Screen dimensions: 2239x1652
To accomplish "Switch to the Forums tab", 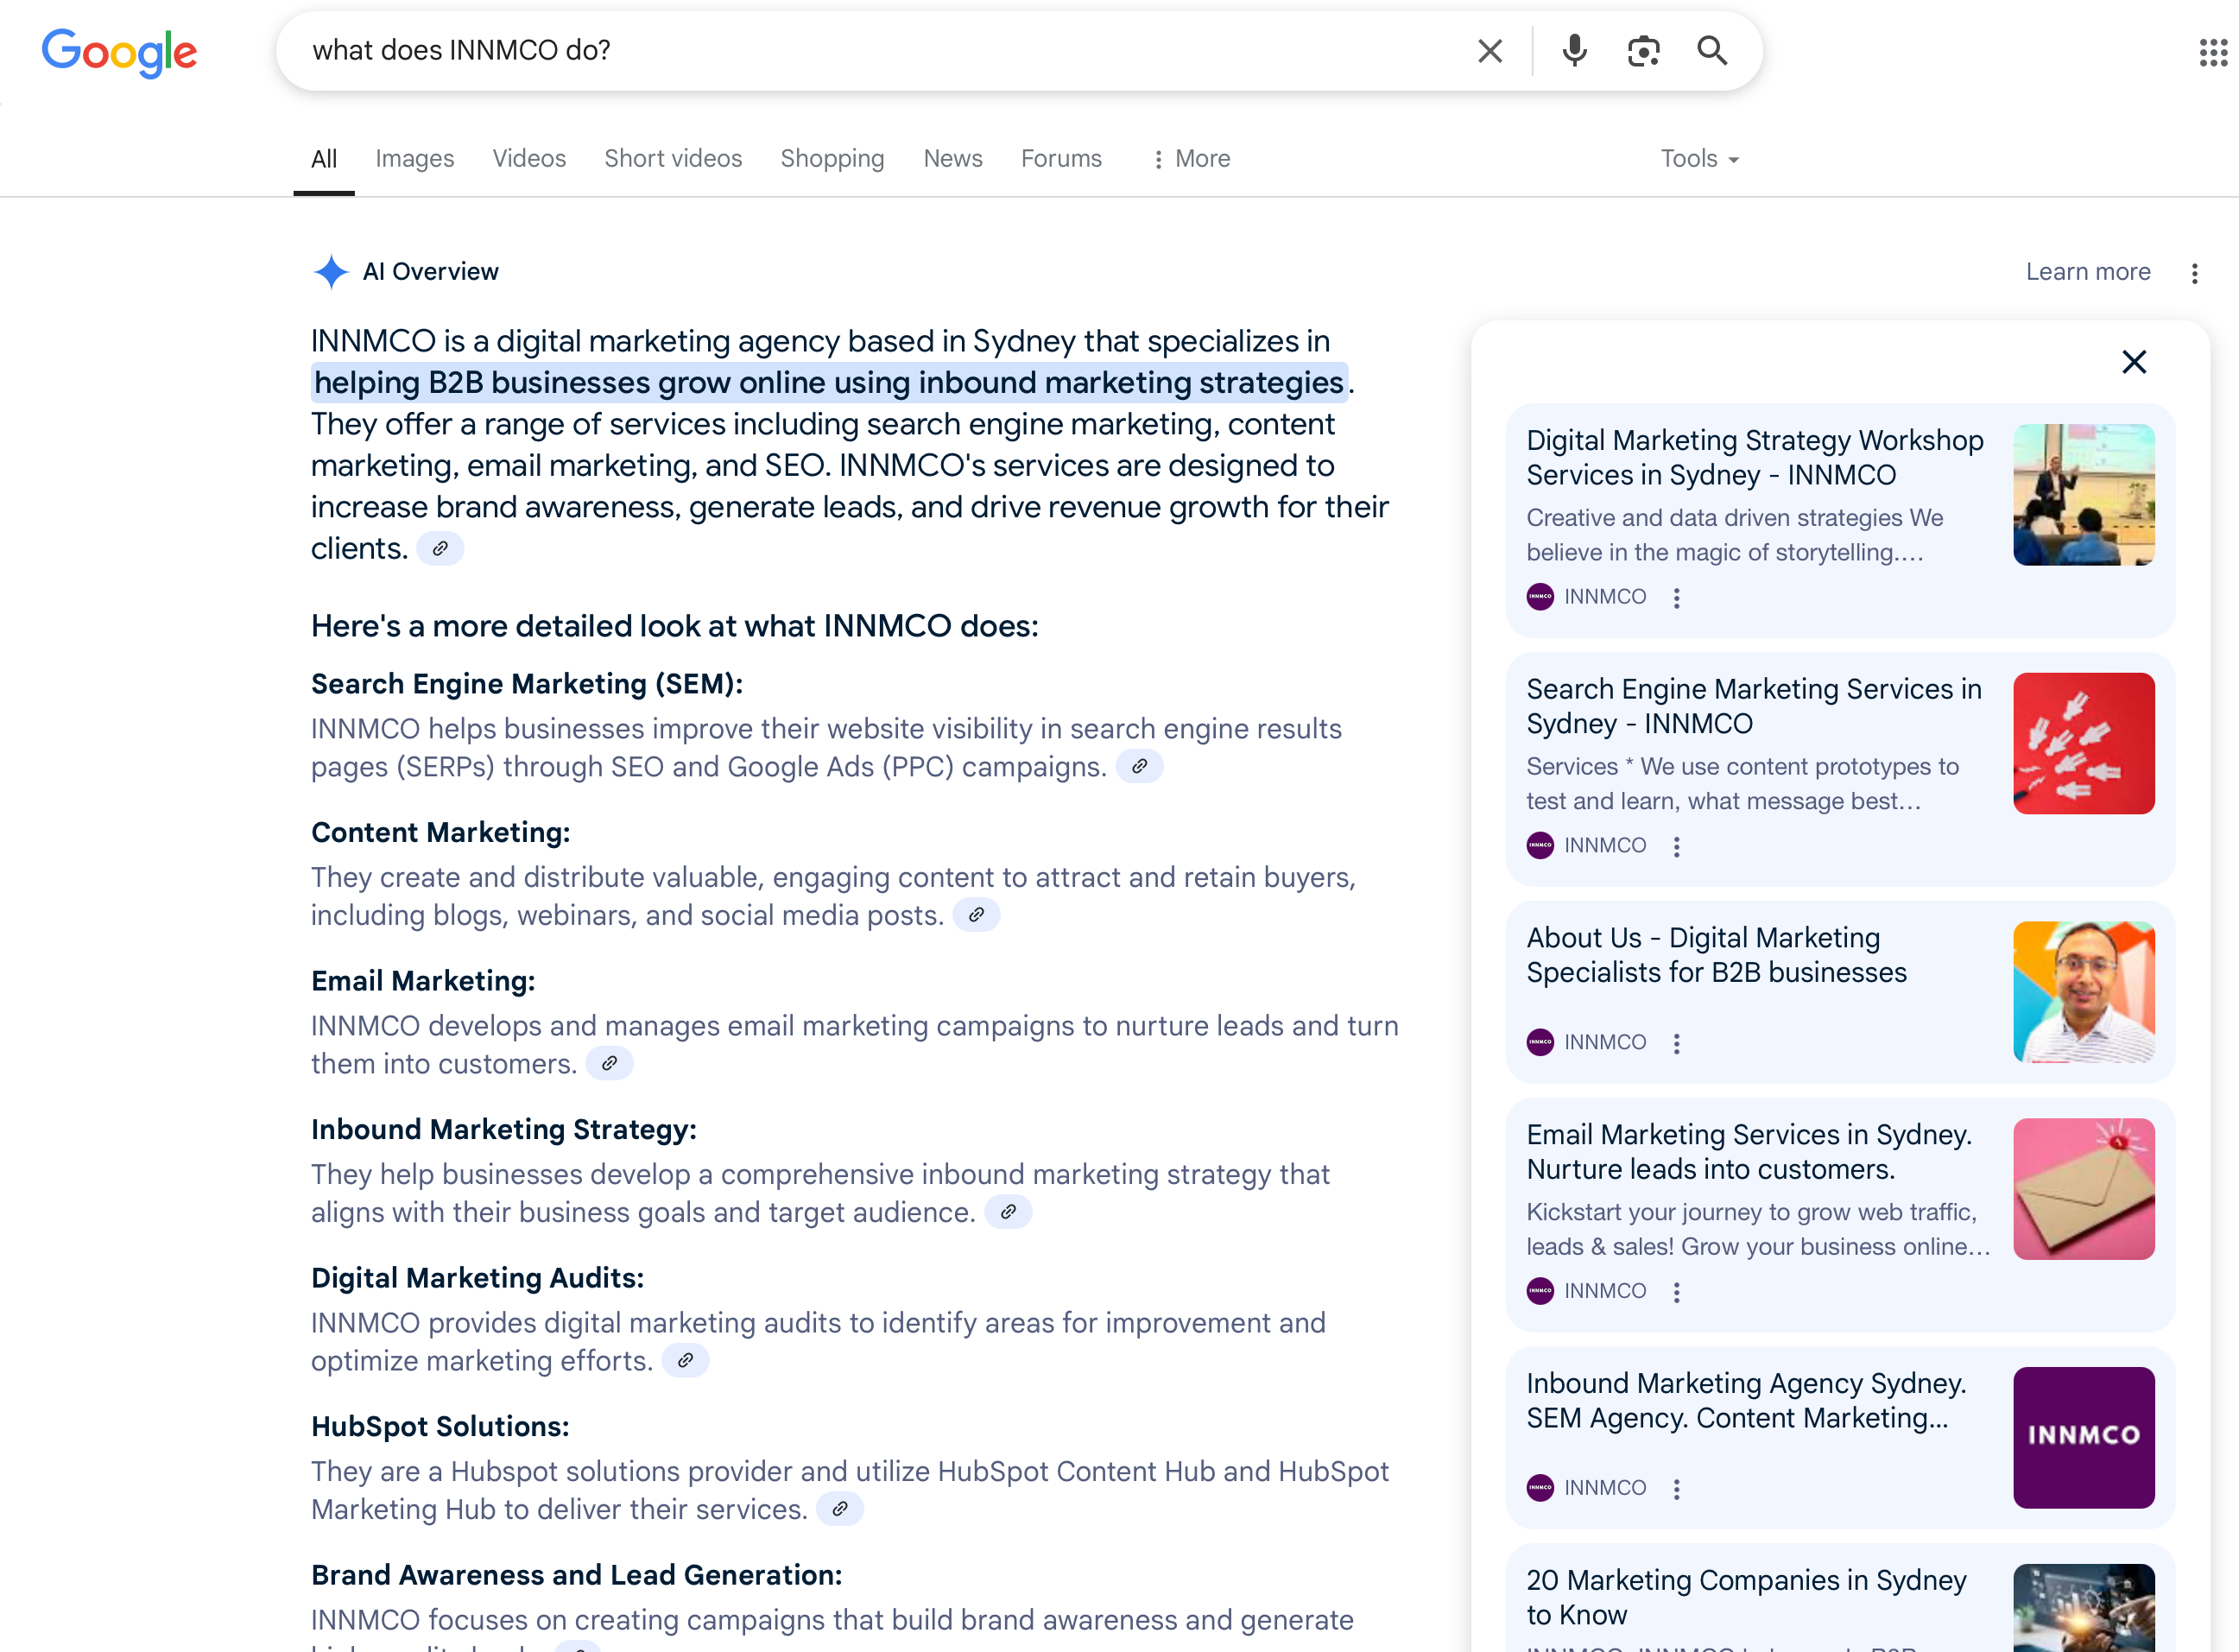I will click(1061, 159).
